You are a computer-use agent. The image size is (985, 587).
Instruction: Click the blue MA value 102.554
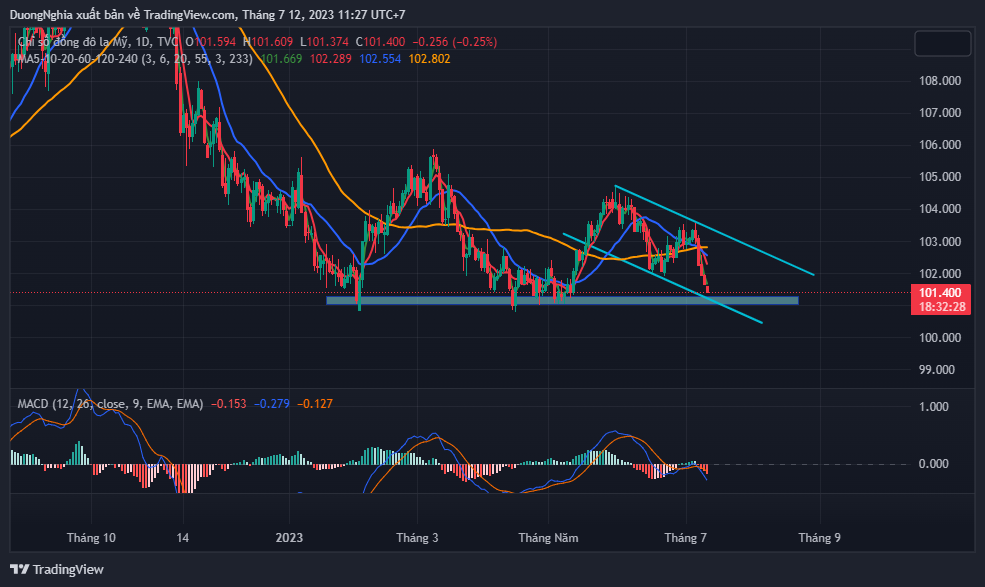[x=380, y=59]
